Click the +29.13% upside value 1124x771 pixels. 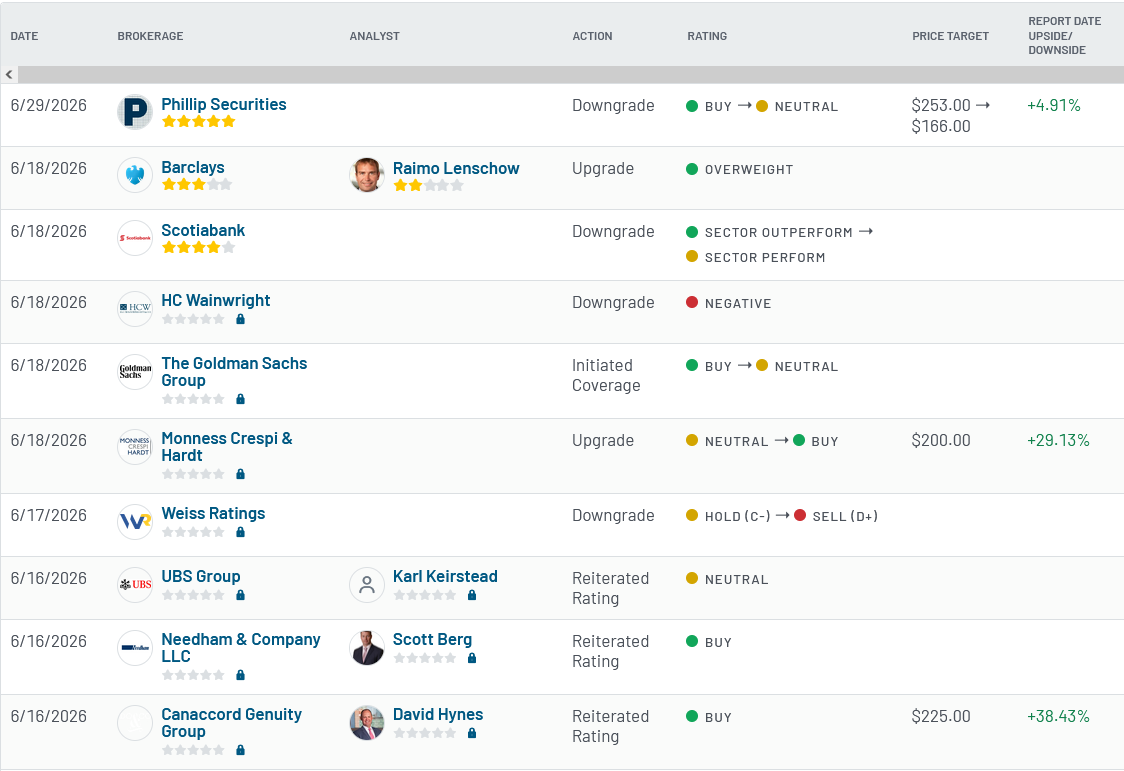coord(1058,440)
